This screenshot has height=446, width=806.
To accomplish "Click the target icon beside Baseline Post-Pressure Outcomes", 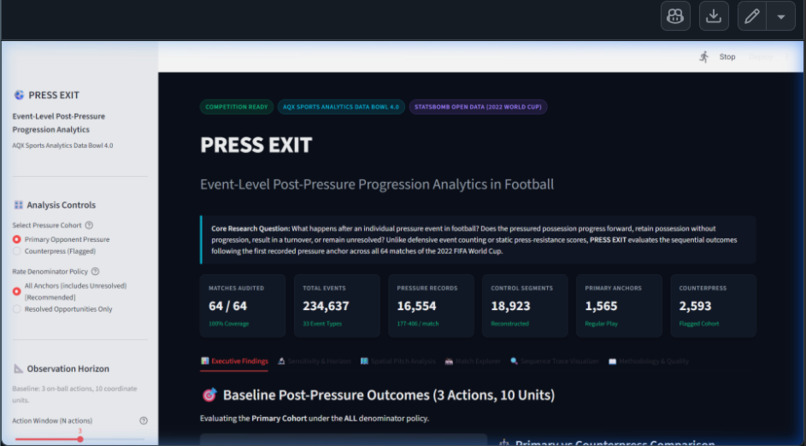I will click(209, 395).
